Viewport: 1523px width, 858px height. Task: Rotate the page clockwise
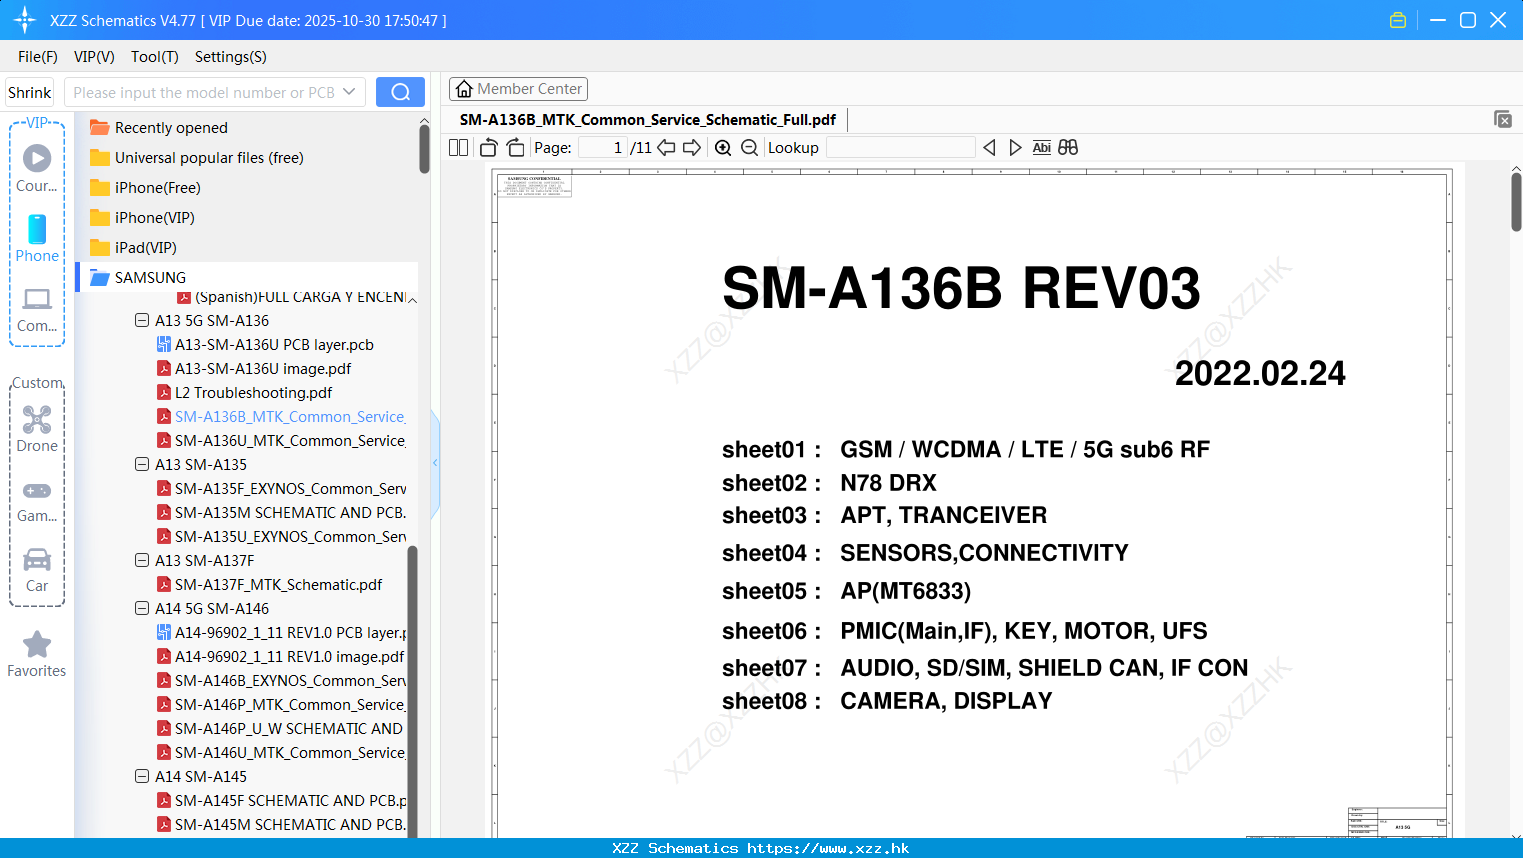[515, 148]
